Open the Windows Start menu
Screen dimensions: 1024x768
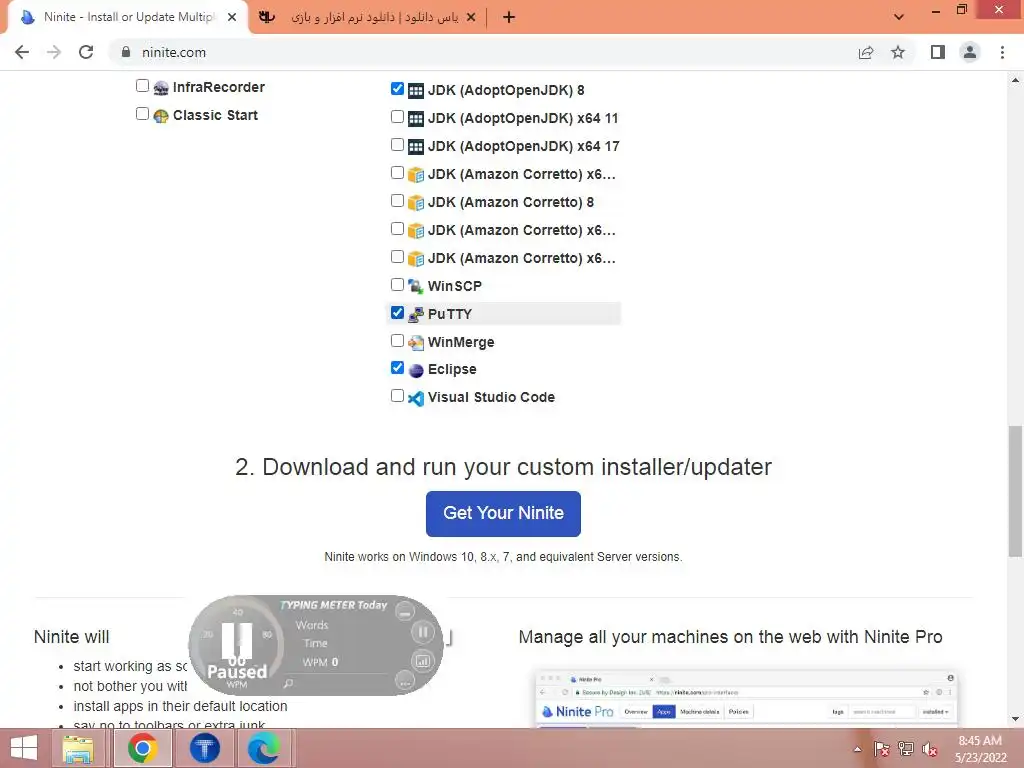[24, 748]
